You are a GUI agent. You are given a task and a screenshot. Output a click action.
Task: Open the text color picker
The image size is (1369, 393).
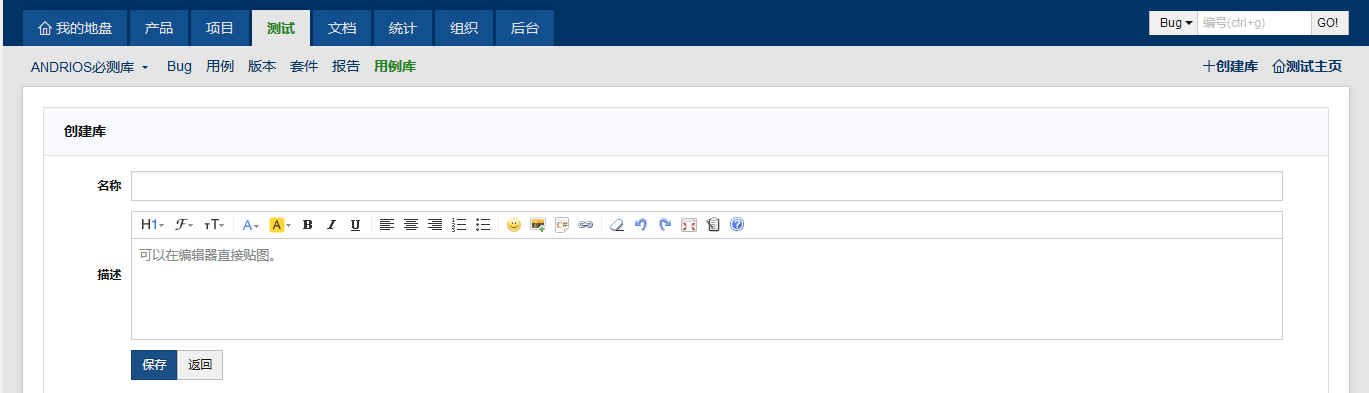pos(251,225)
